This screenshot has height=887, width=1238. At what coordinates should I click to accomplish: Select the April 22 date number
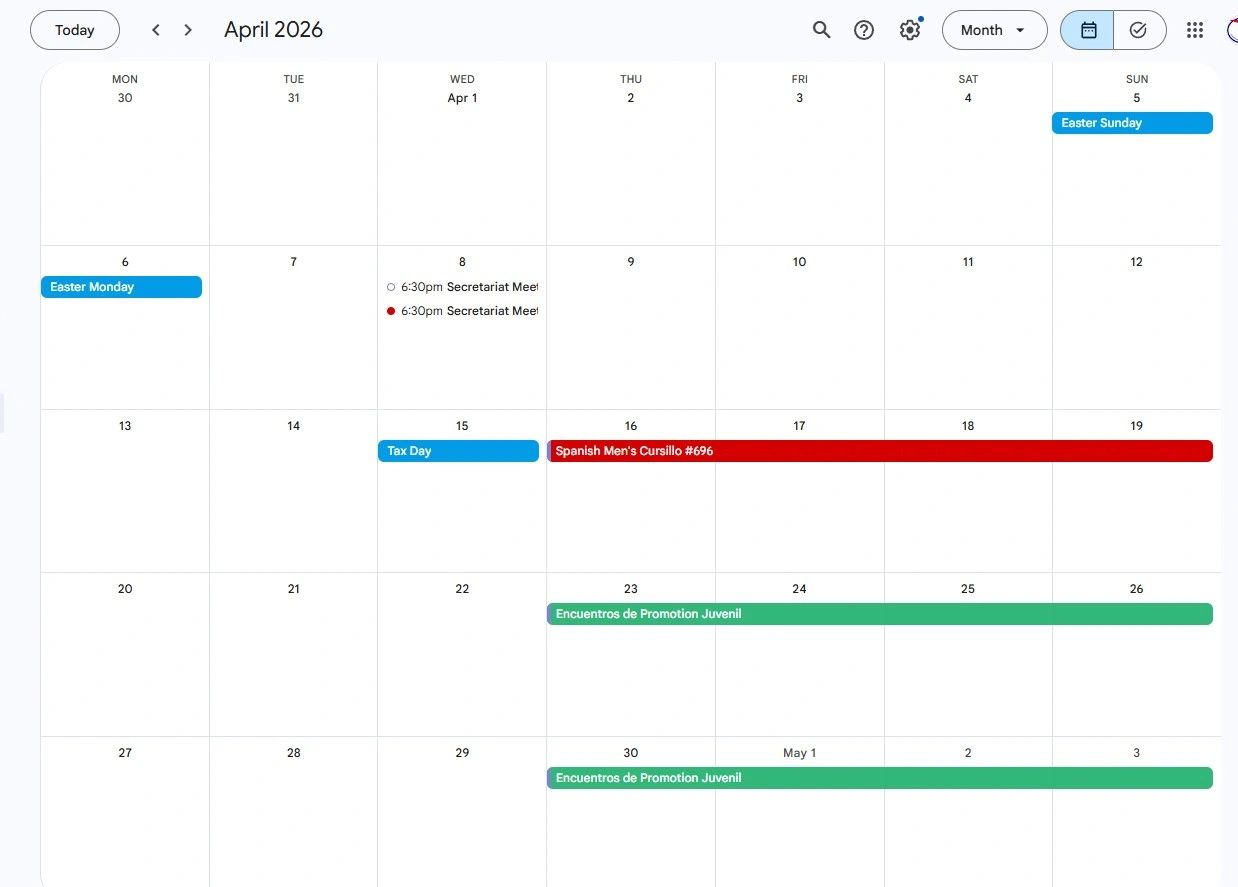tap(462, 589)
